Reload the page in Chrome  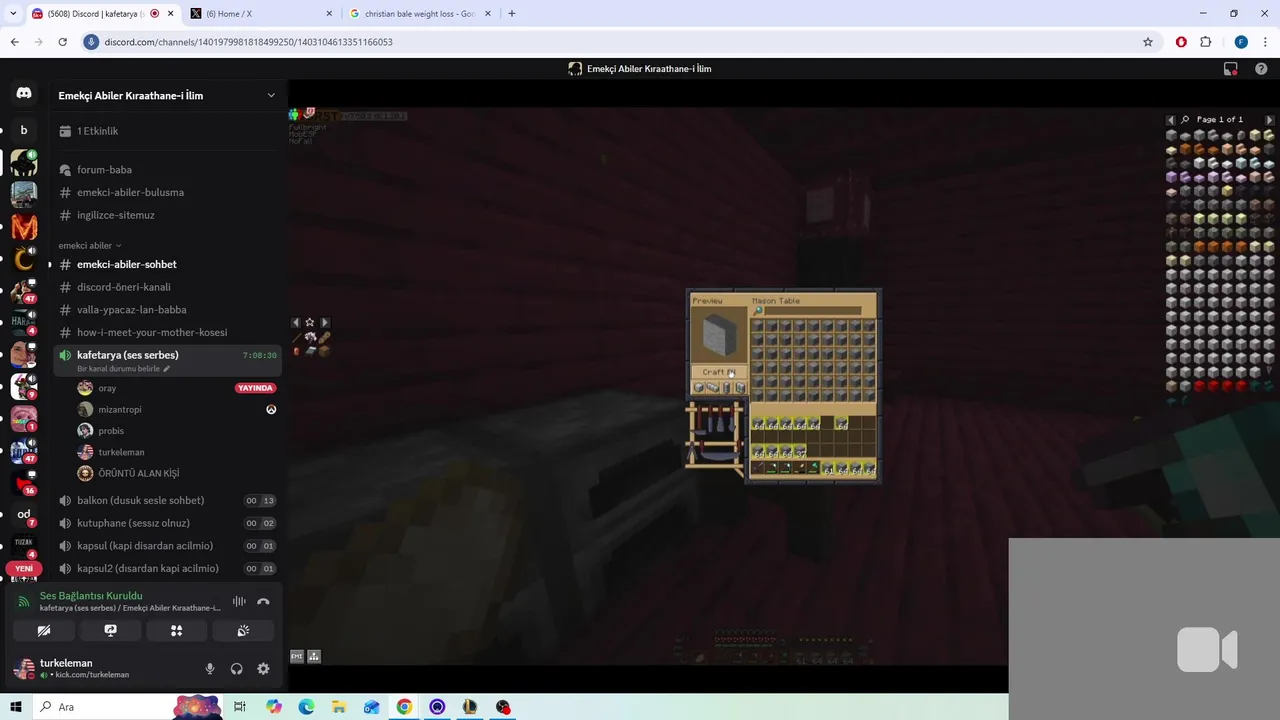click(62, 42)
